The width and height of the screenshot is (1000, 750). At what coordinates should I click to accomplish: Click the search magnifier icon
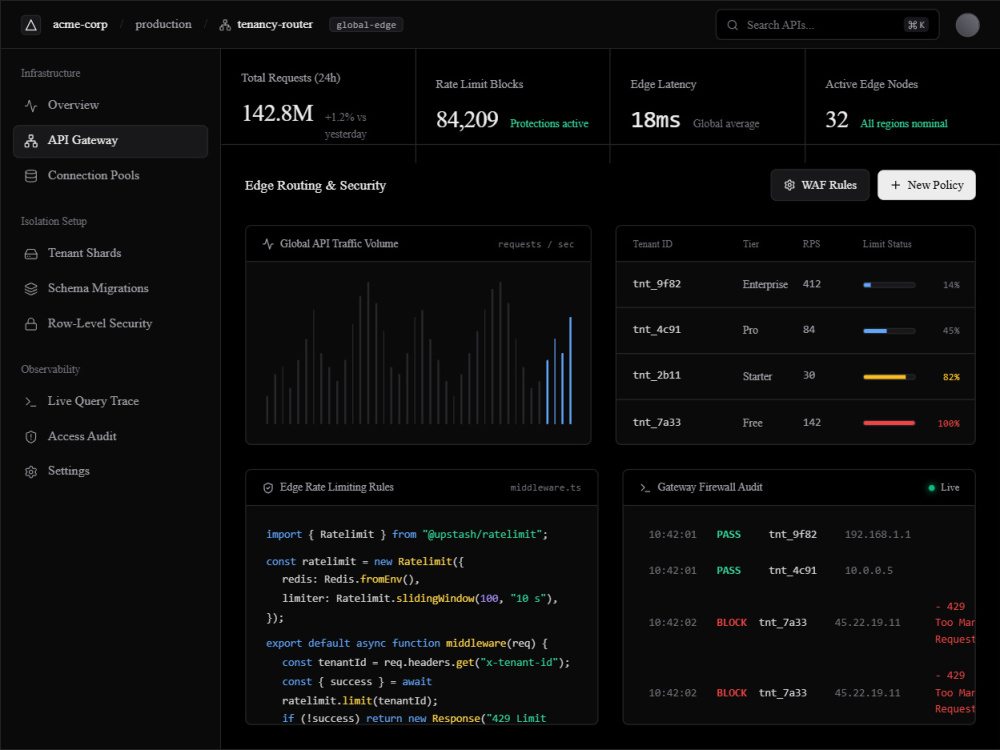click(732, 25)
